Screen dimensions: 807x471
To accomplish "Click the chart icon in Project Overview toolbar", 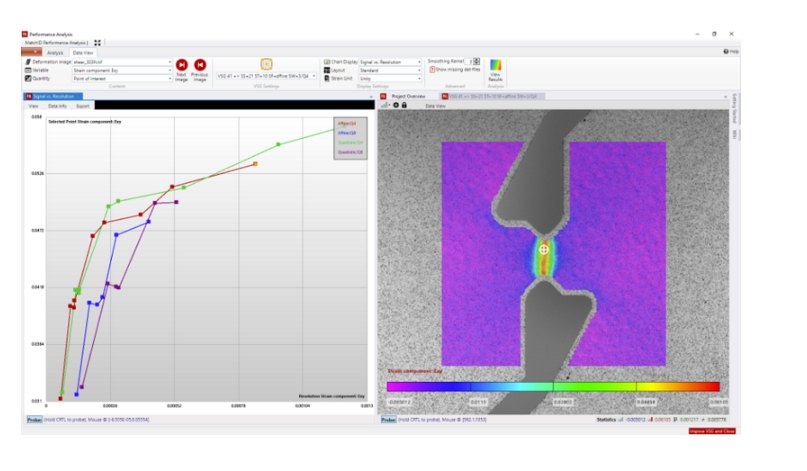I will click(x=385, y=105).
